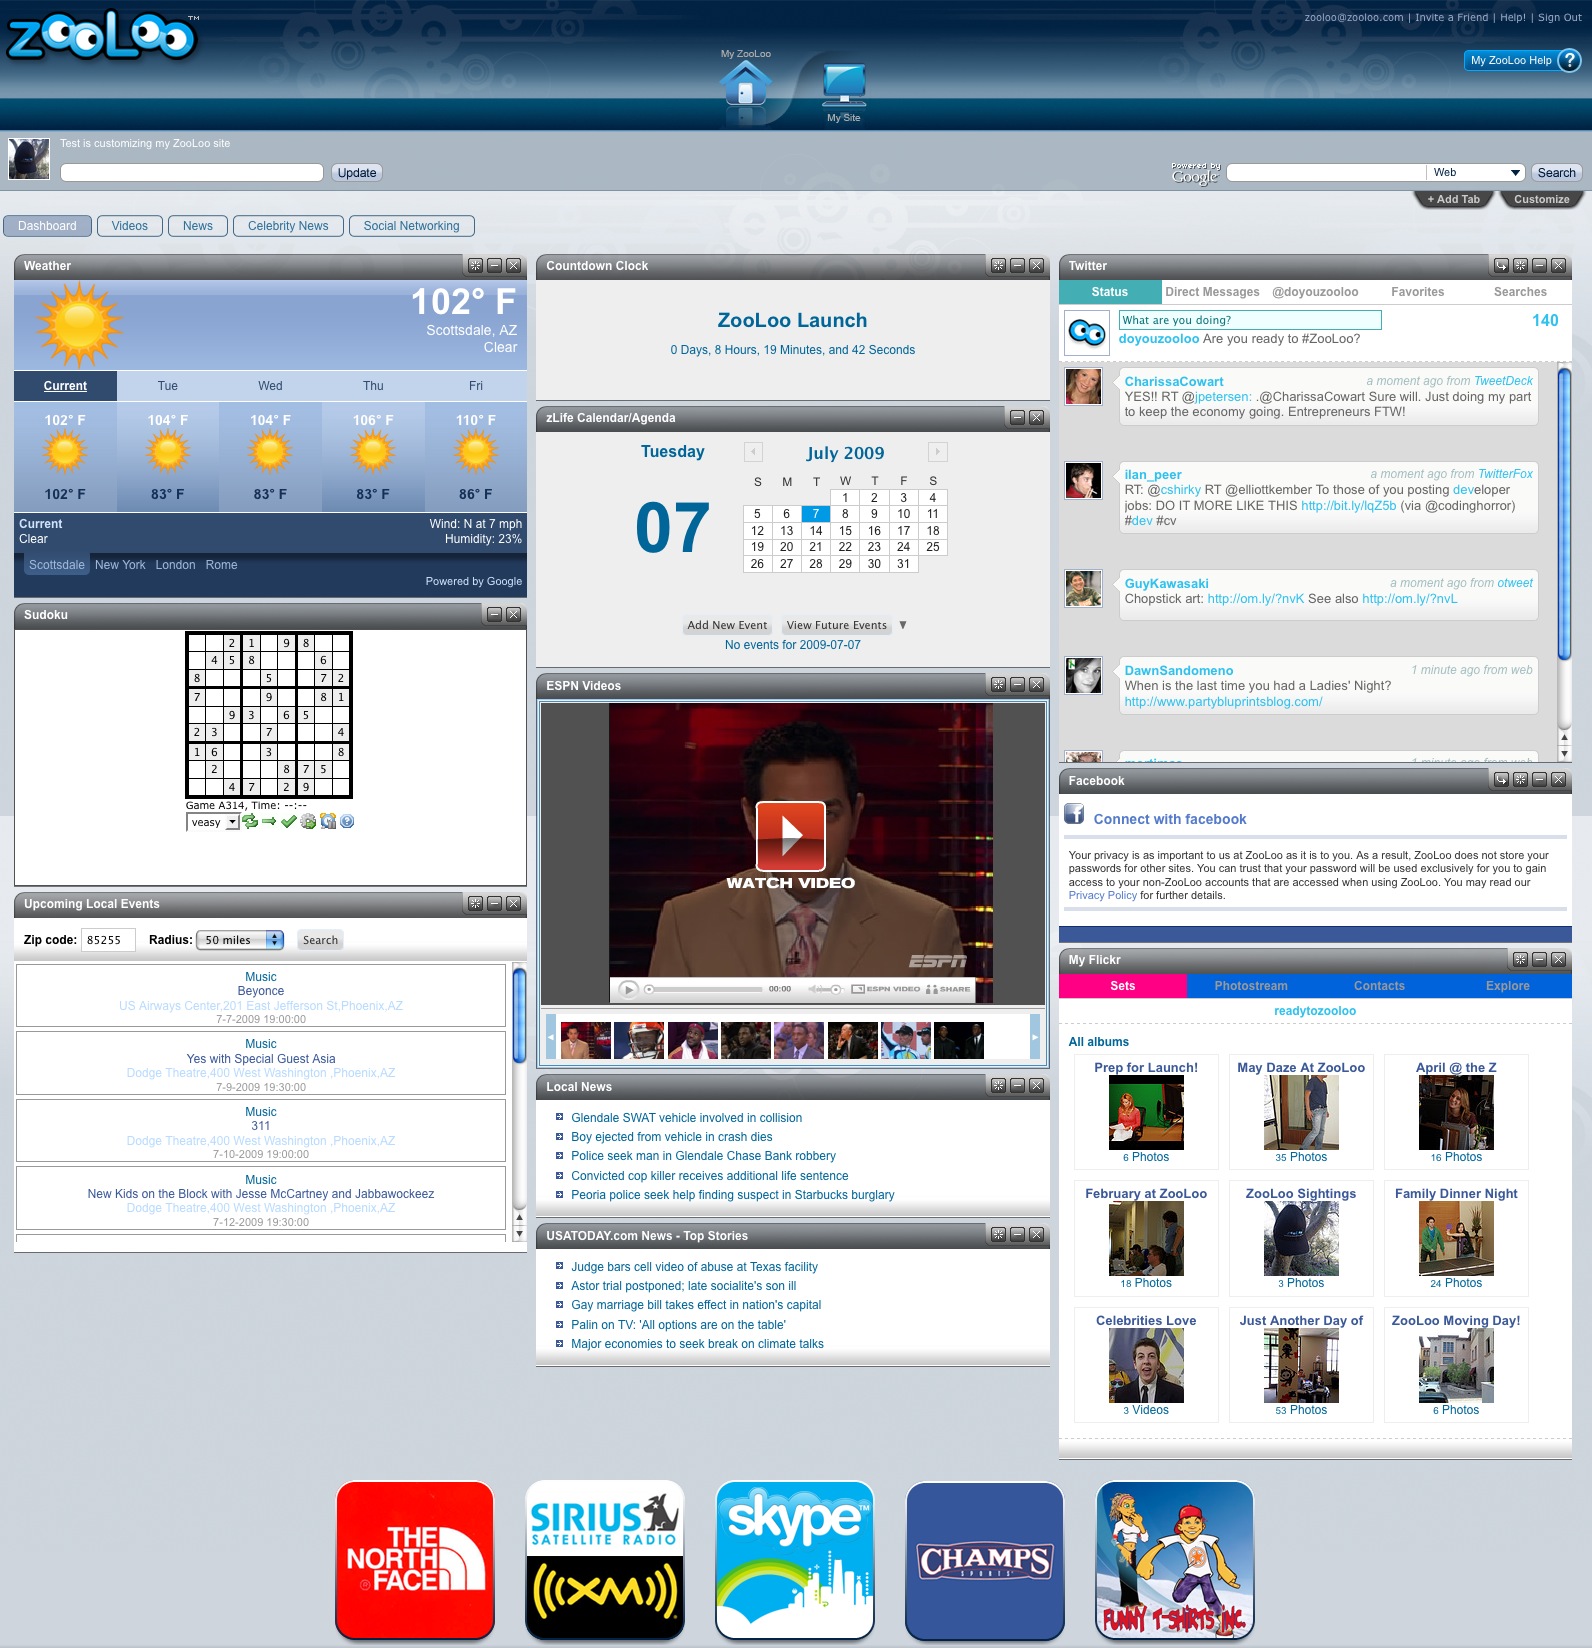Click the Watch Video play button
This screenshot has width=1592, height=1648.
coord(790,836)
